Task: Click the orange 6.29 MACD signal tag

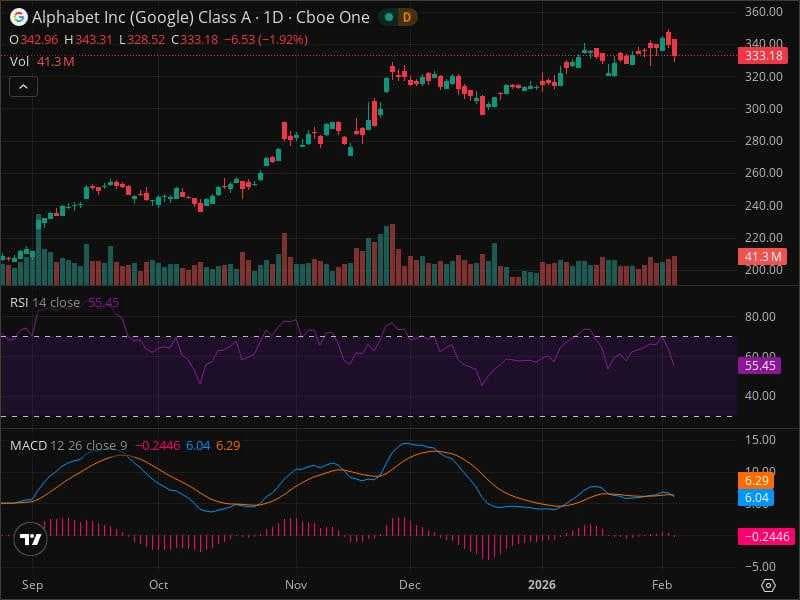Action: pyautogui.click(x=756, y=481)
